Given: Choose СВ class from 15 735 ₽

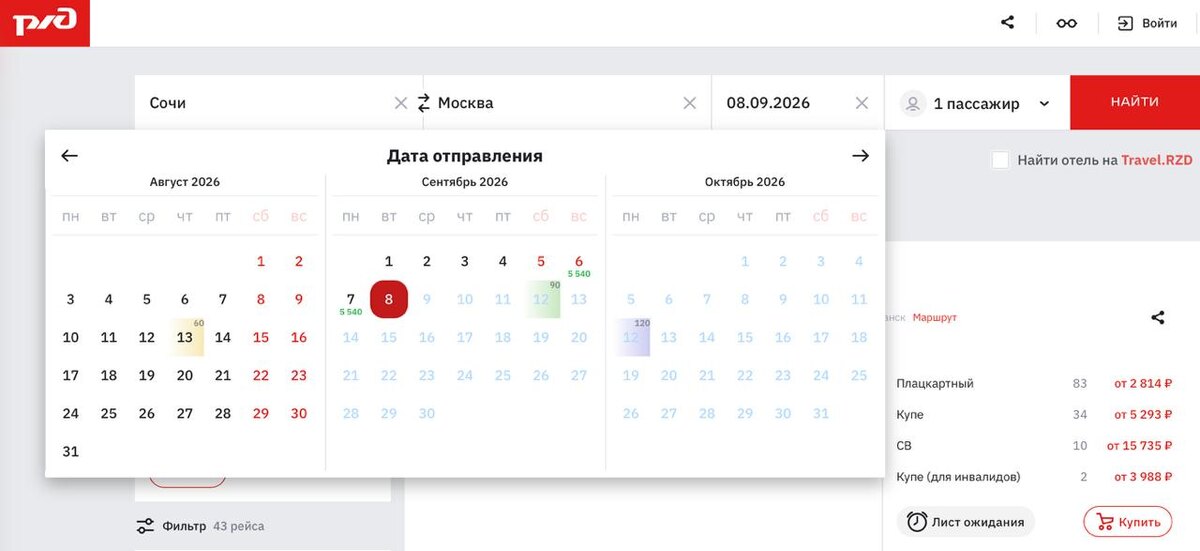Looking at the screenshot, I should click(x=1034, y=445).
